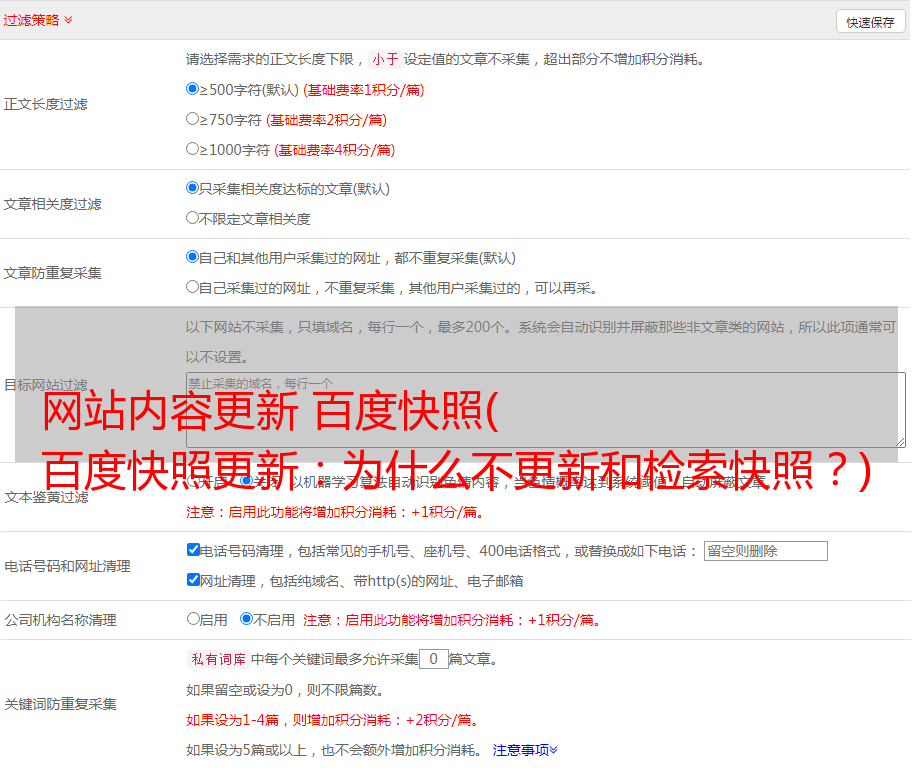The width and height of the screenshot is (912, 768).
Task: Expand the 注意事项 link
Action: coord(525,749)
